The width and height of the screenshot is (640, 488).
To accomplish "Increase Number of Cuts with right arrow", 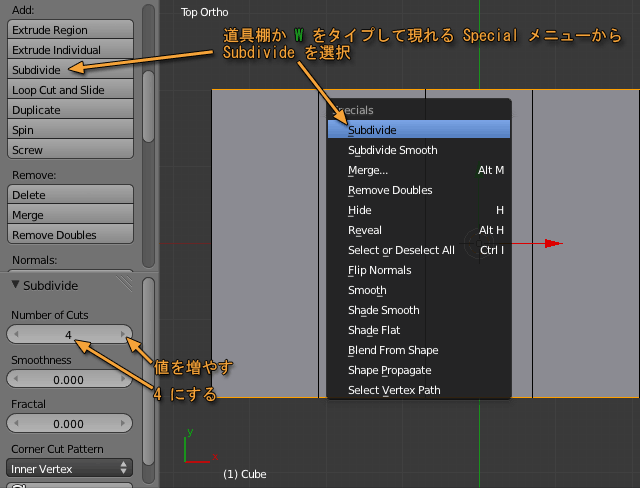I will pos(124,334).
